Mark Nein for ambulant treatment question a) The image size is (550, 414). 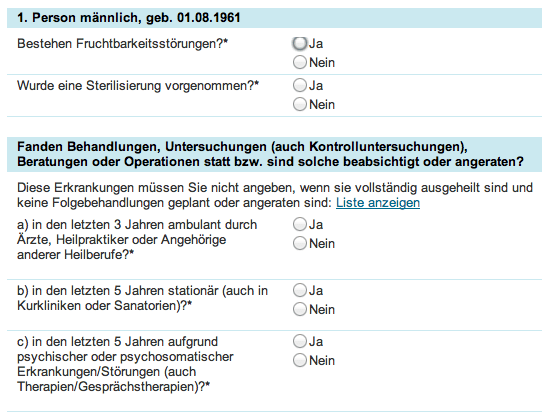tap(300, 243)
